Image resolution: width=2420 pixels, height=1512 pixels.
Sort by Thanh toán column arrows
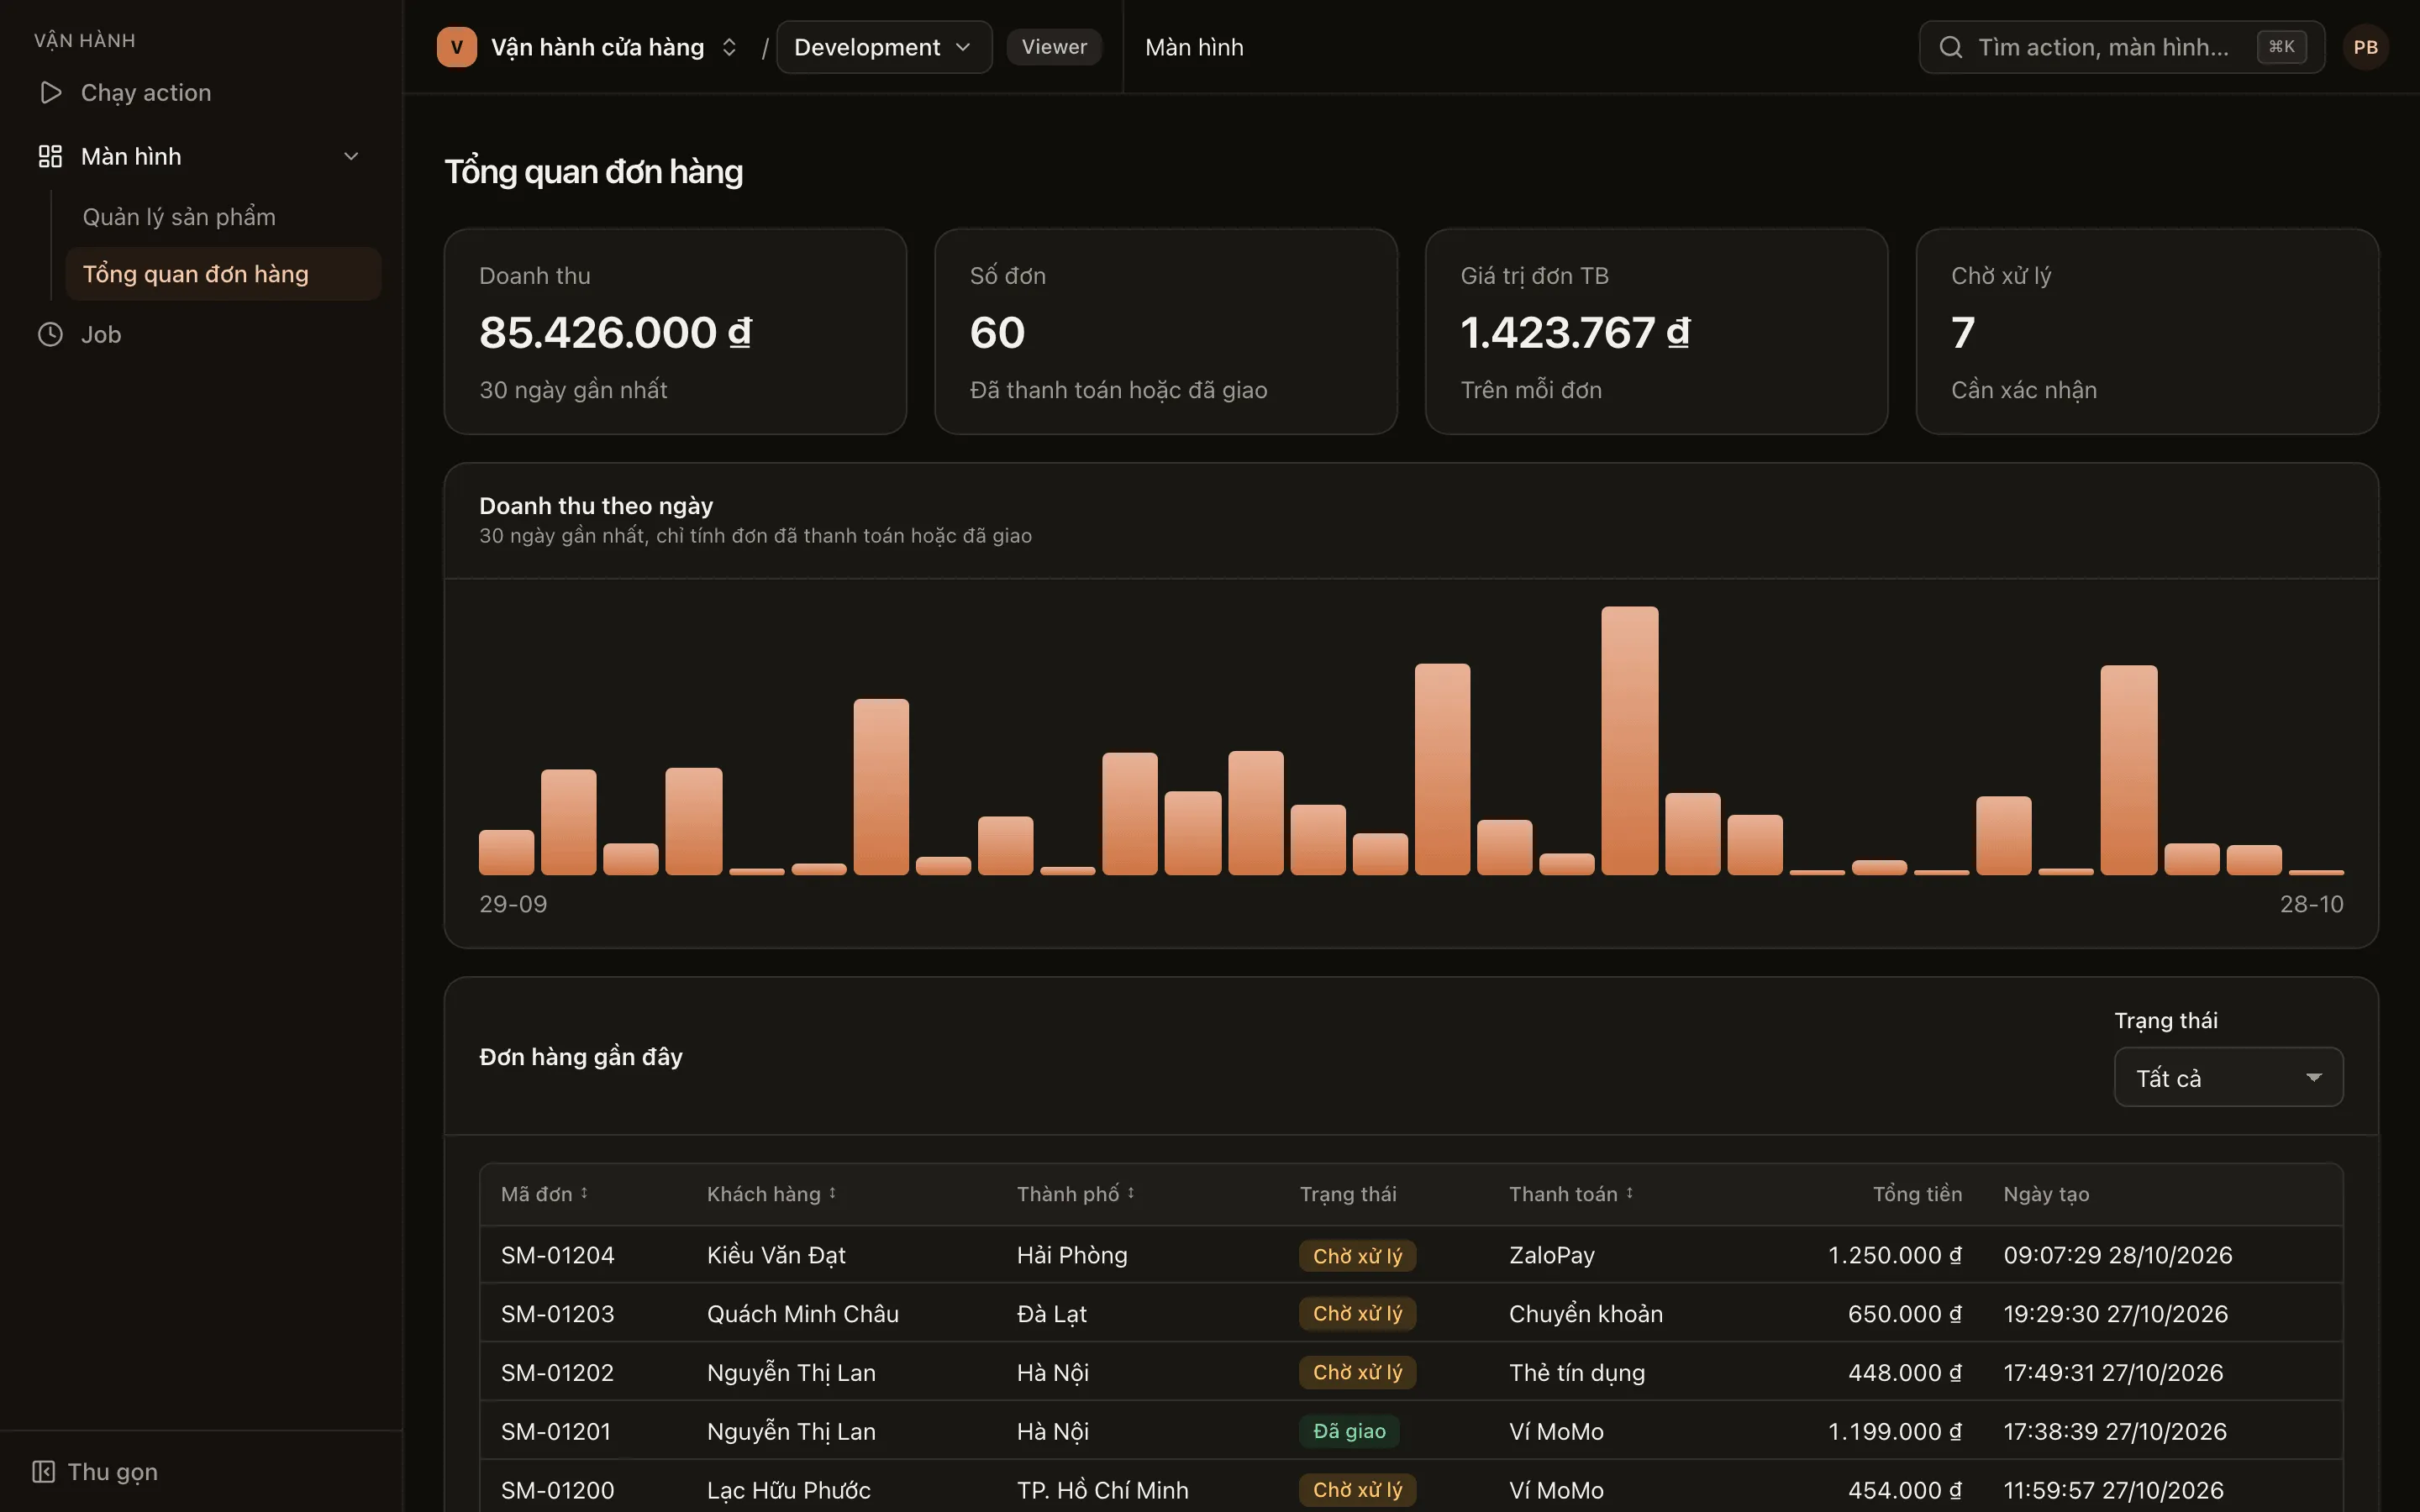pos(1629,1193)
